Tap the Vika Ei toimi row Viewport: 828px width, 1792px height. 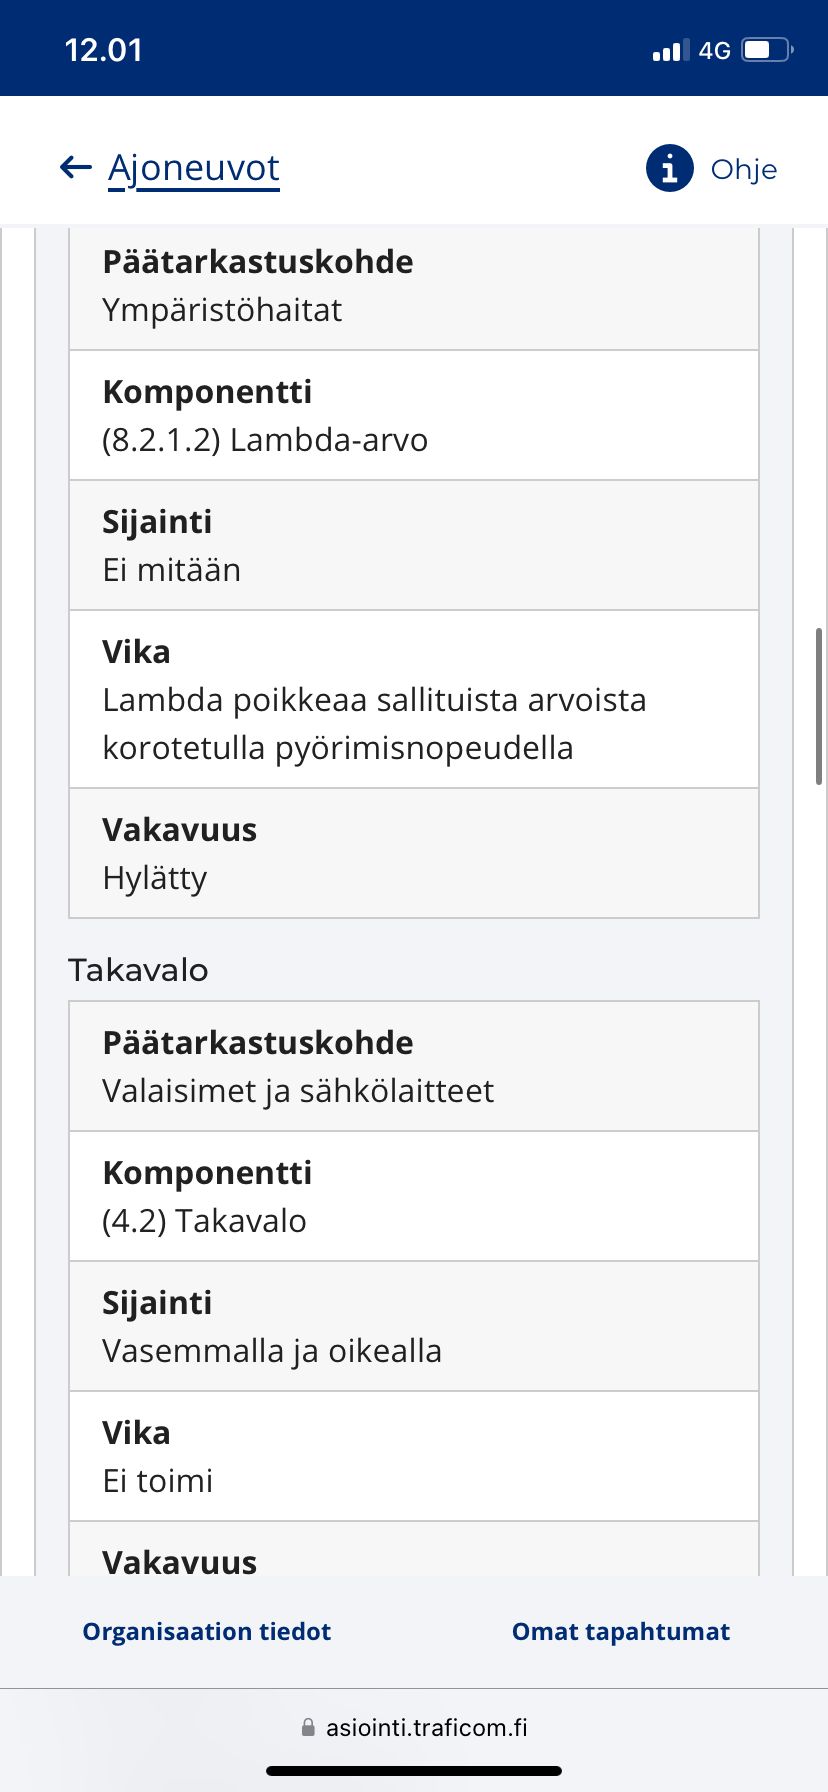(x=414, y=1456)
